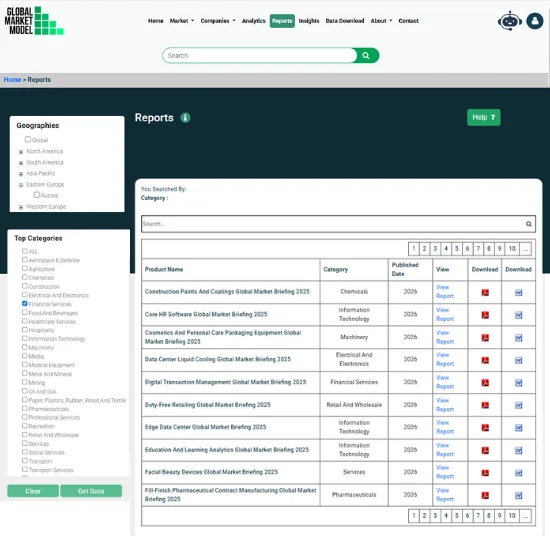Download chart file for Edge Data Center report
Screen dimensions: 550x550
[518, 427]
